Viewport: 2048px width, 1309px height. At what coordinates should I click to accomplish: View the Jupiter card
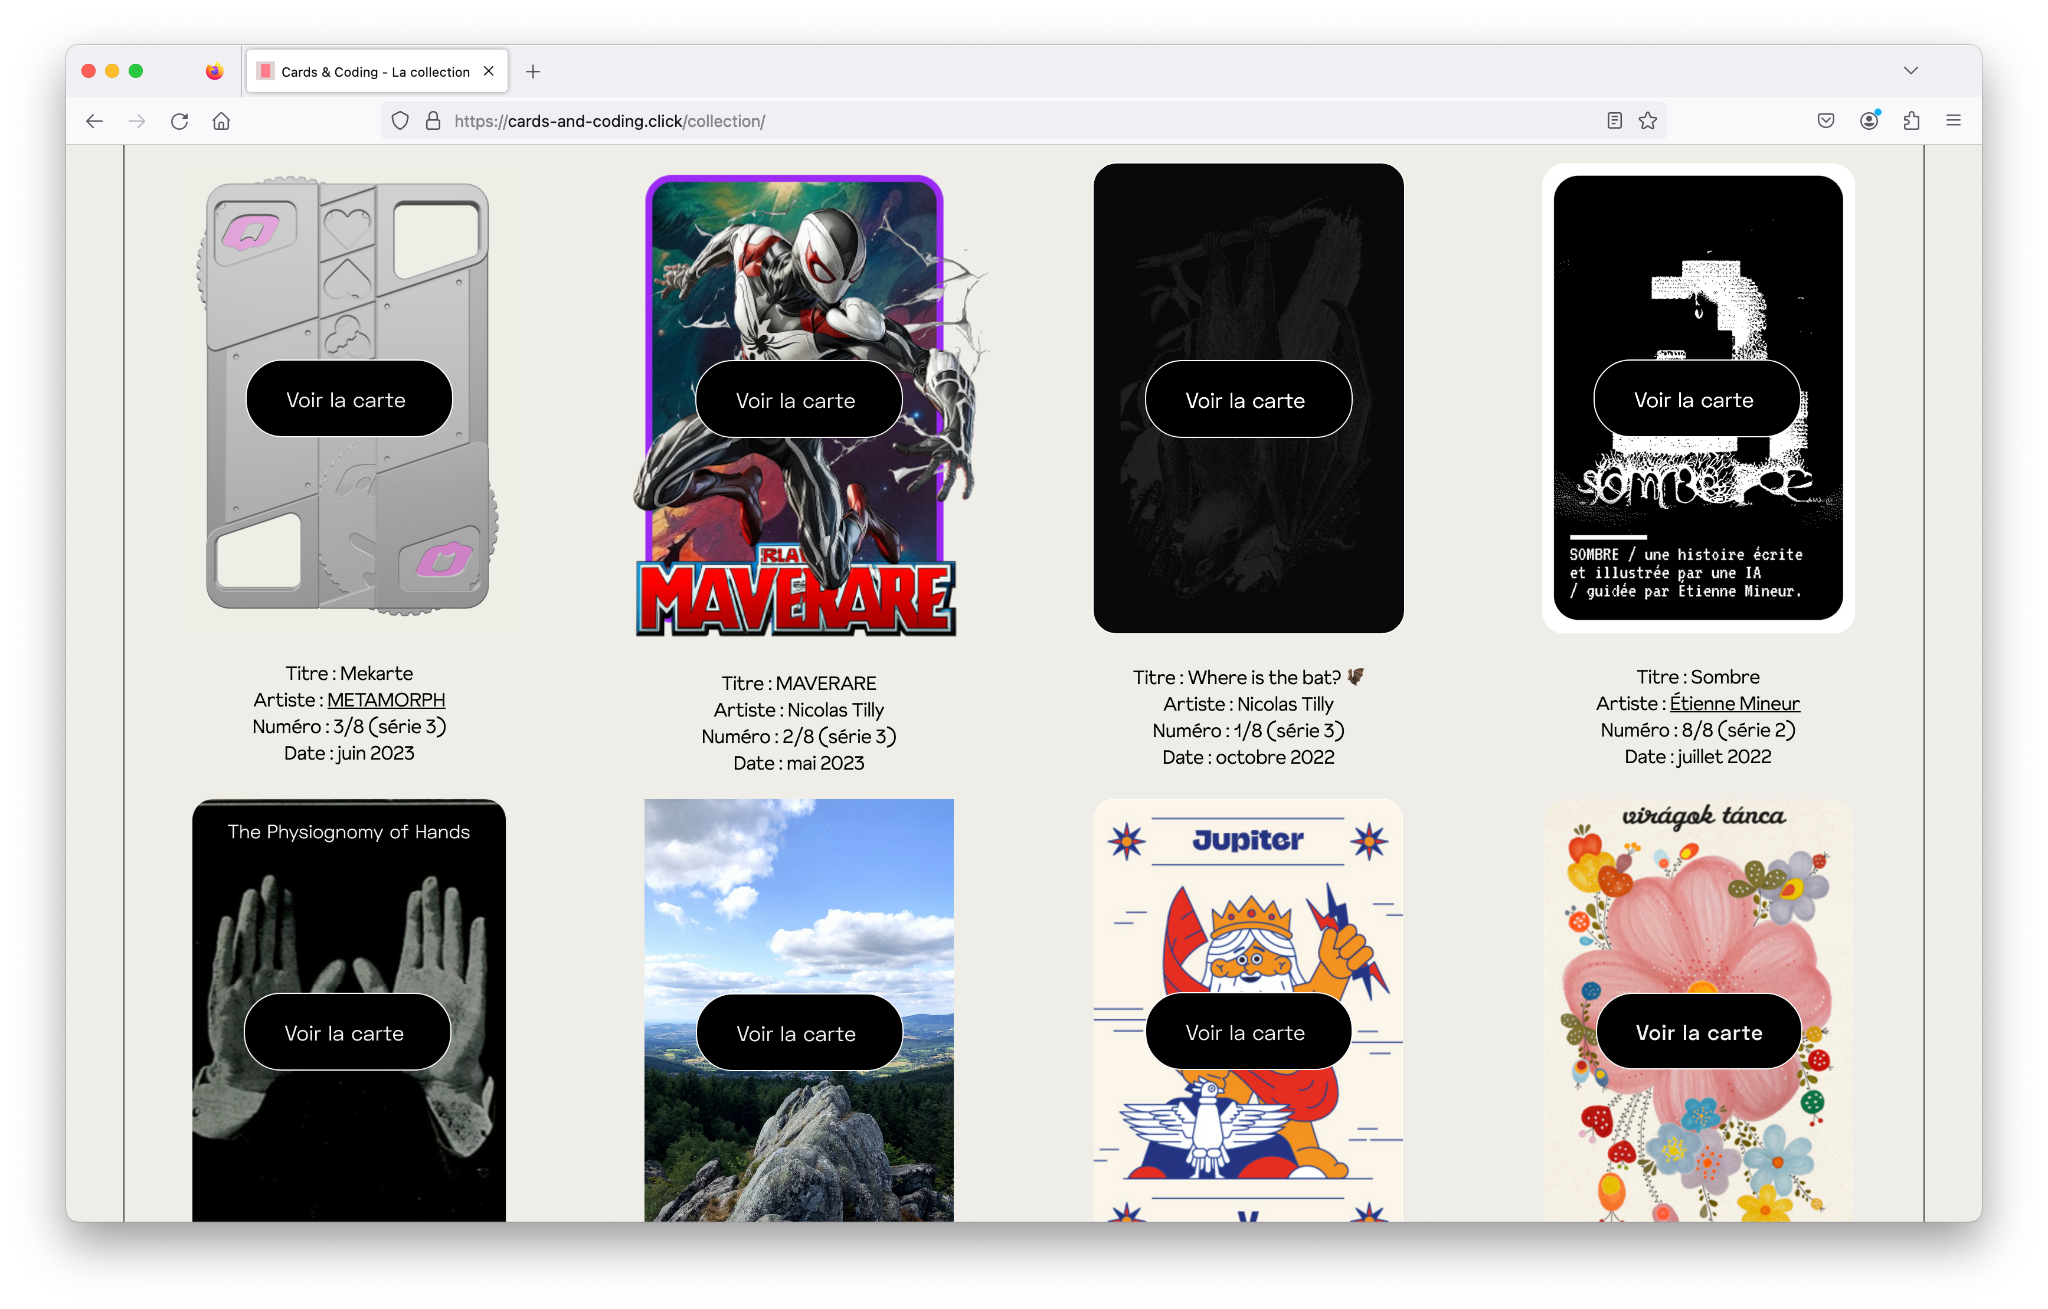1247,1033
